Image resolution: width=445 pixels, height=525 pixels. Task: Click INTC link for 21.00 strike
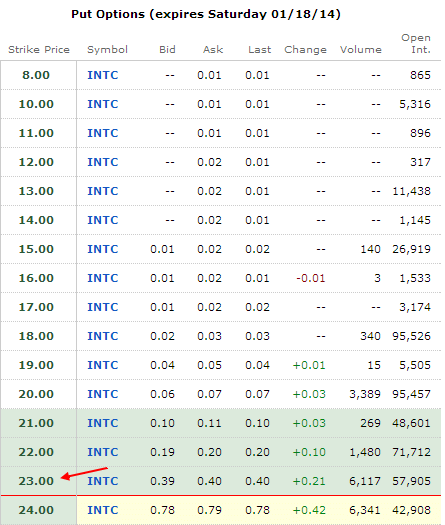[x=102, y=423]
